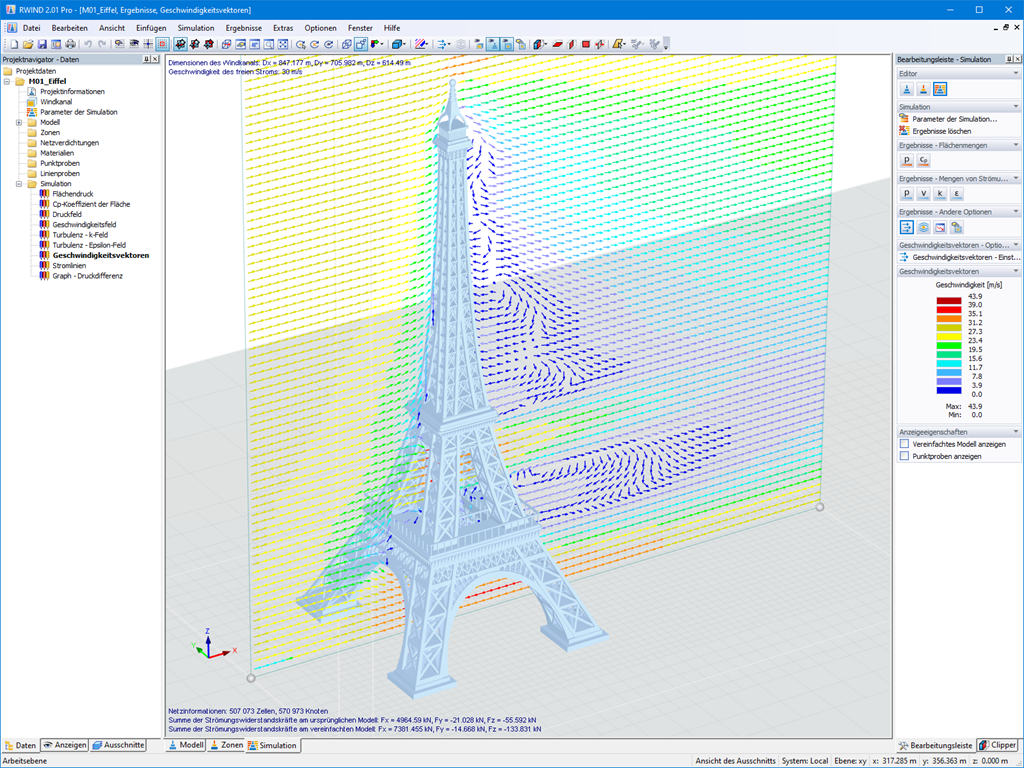Click the redo arrow in toolbar

[x=102, y=44]
